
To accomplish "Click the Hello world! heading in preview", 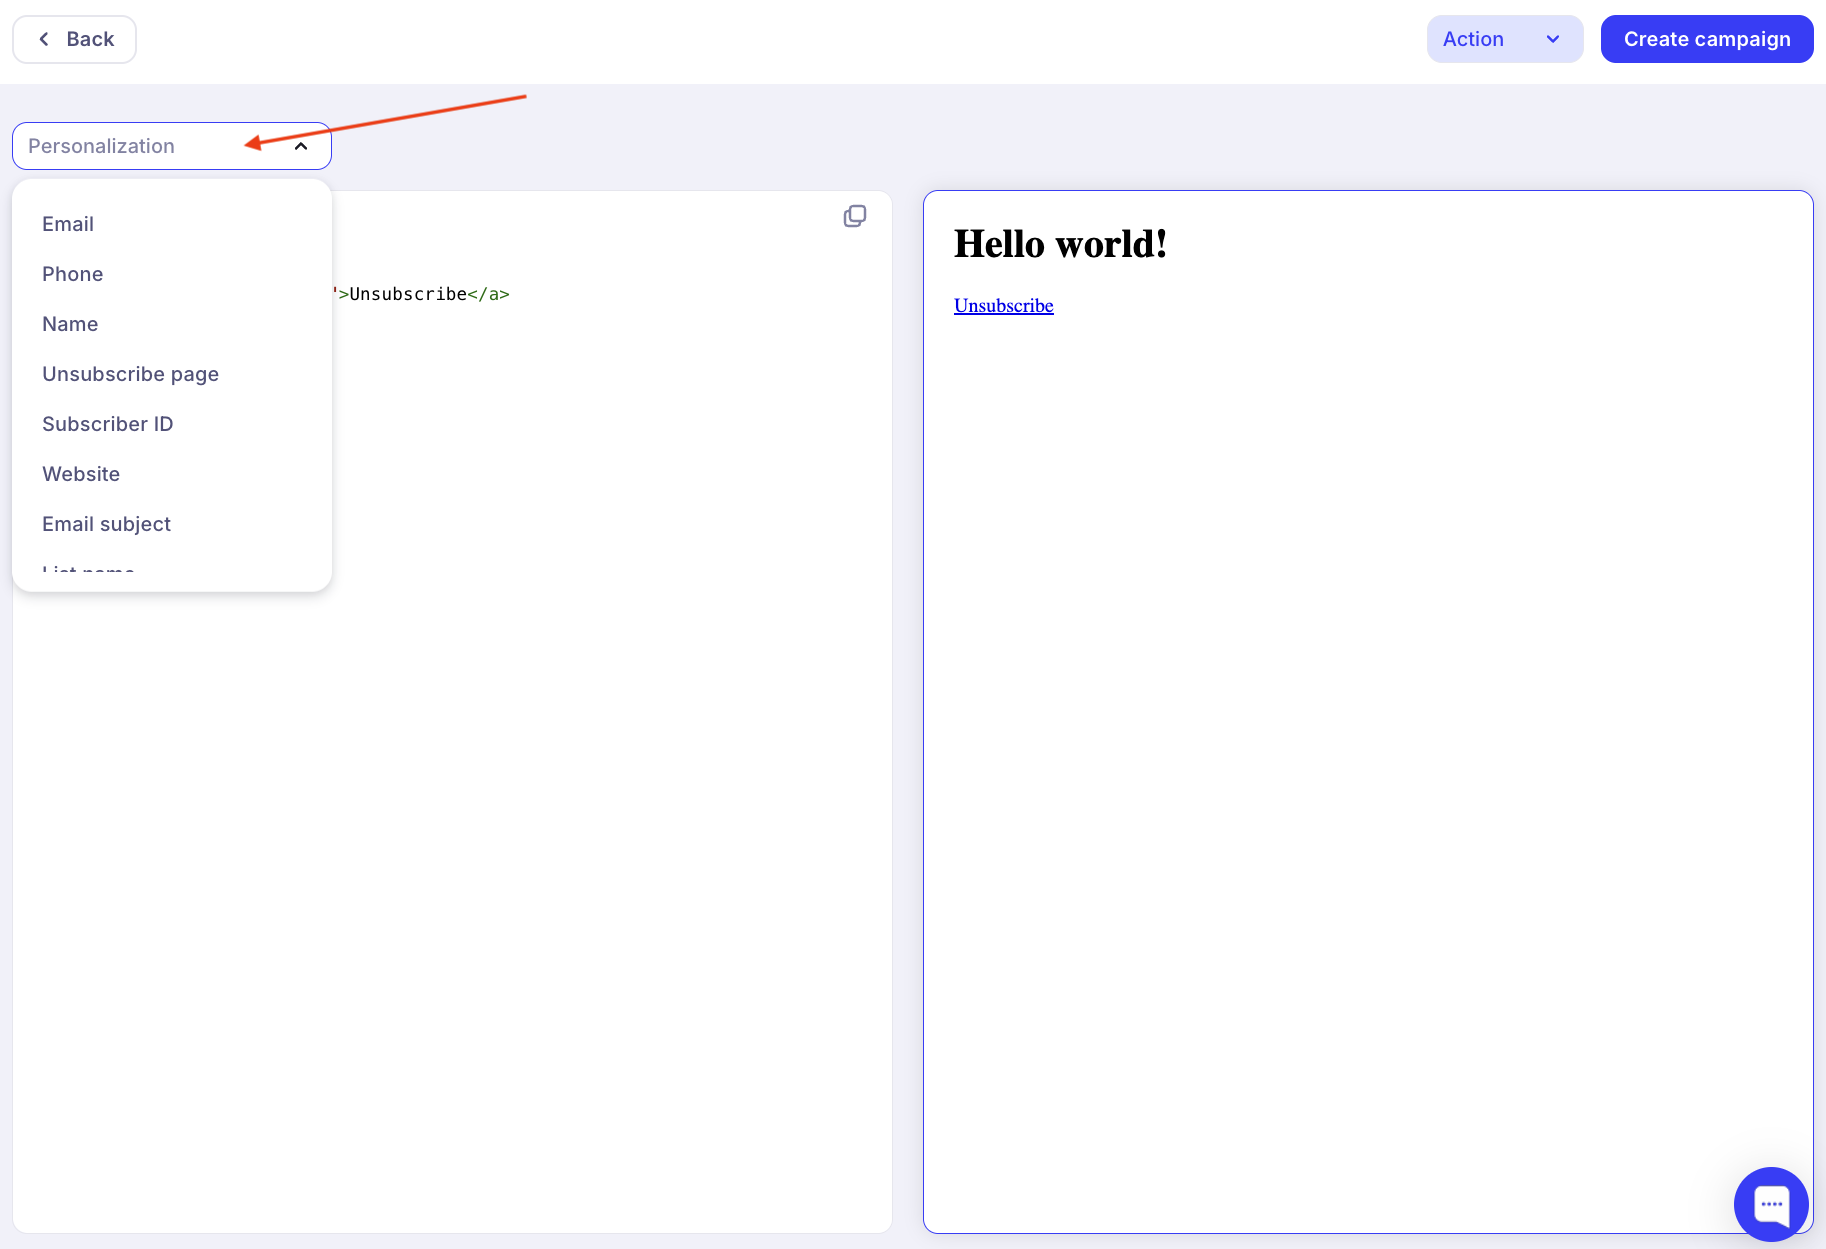I will tap(1060, 244).
